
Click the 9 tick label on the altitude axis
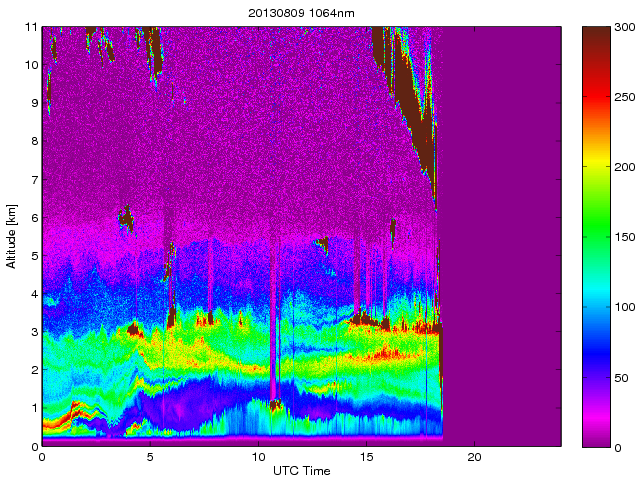(33, 103)
